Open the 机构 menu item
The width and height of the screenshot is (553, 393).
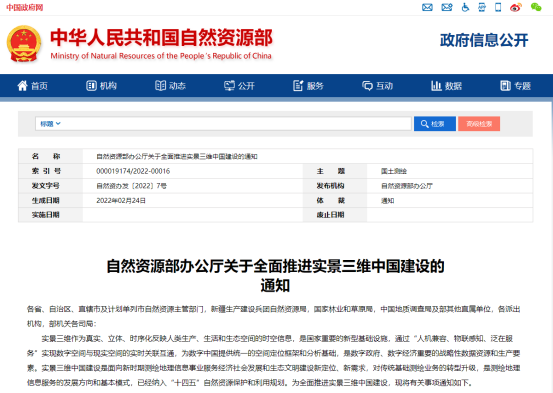pos(102,86)
